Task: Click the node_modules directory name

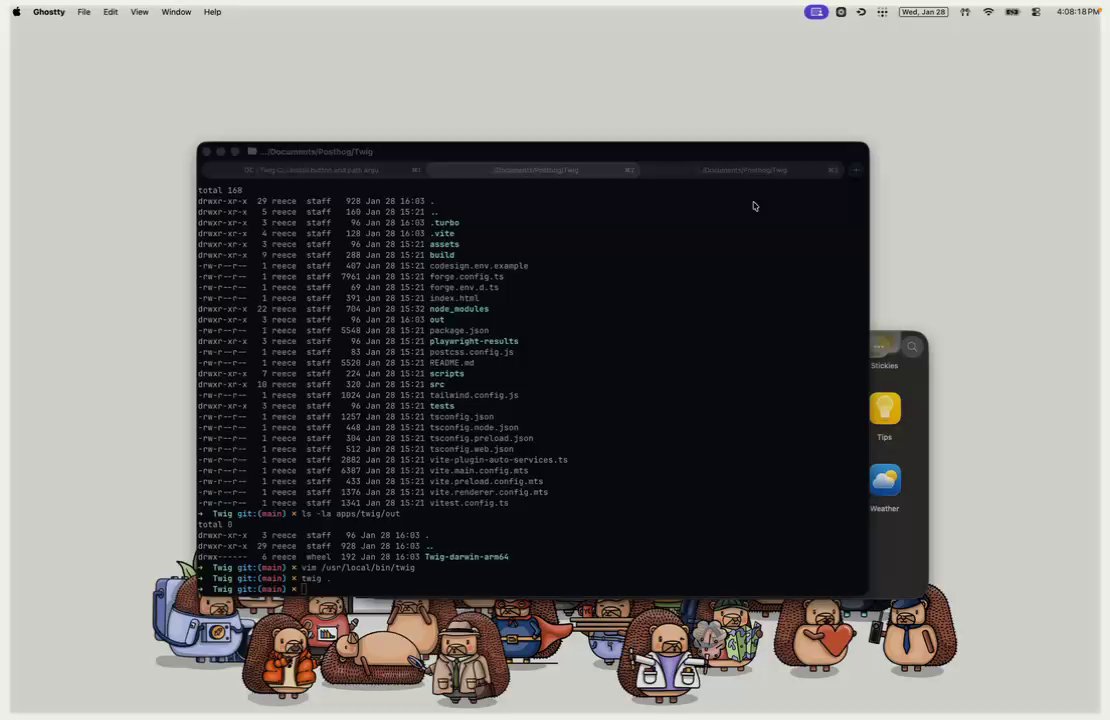Action: click(459, 309)
